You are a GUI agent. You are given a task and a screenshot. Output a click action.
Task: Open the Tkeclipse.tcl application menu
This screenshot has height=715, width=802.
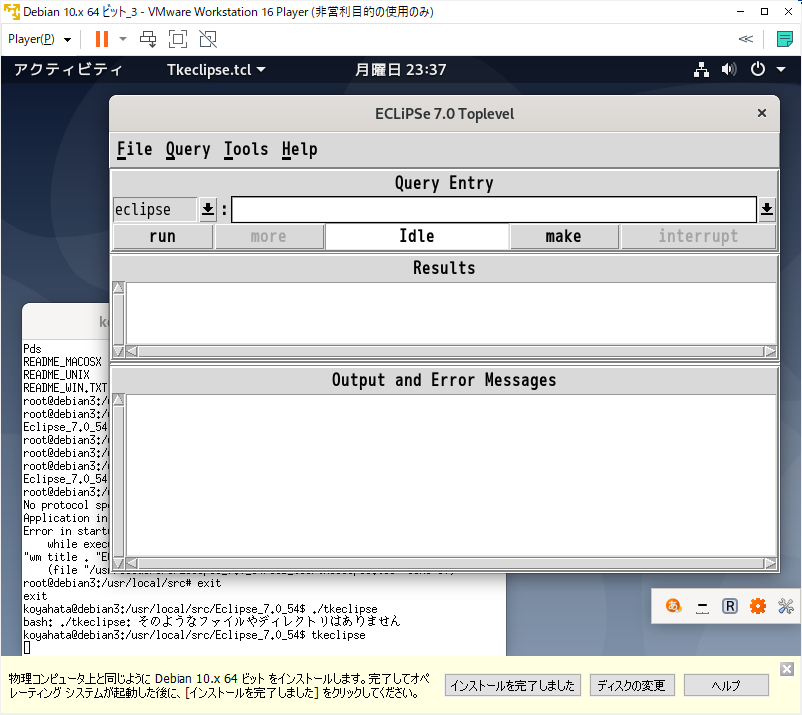click(216, 70)
